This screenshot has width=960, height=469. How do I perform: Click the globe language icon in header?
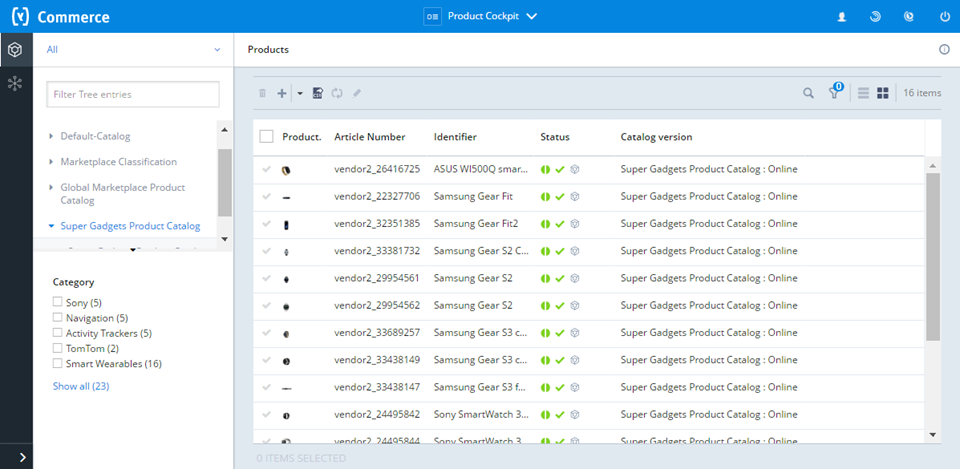point(909,17)
